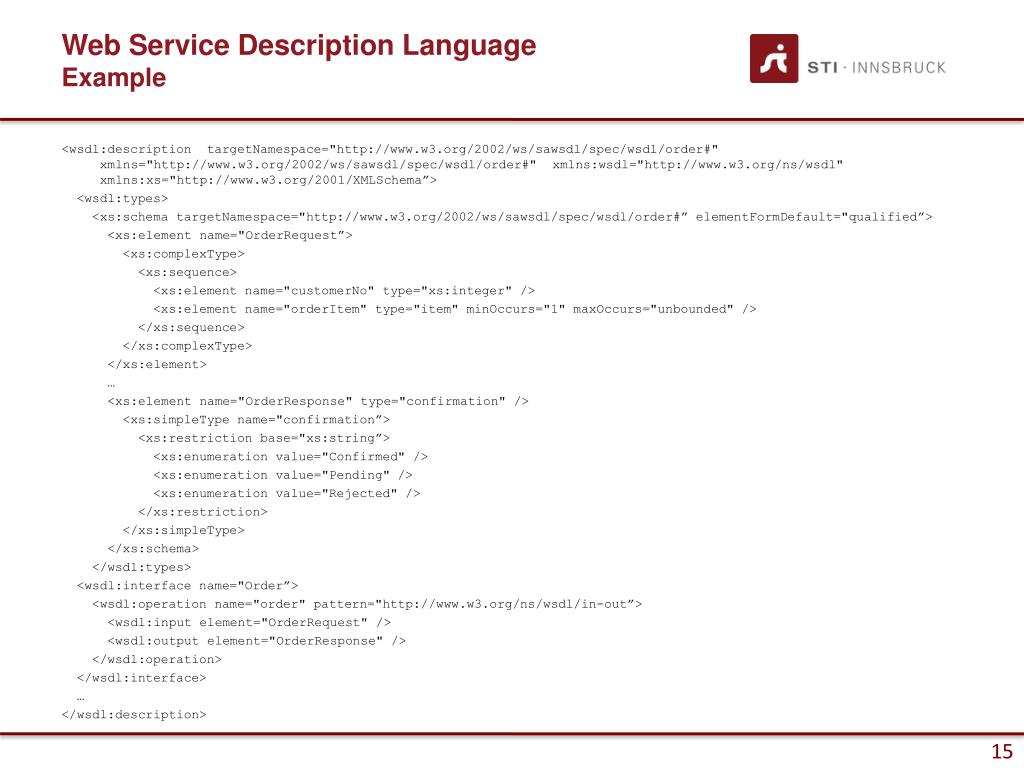Click the wsdl:output element="OrderResponse" line
Image resolution: width=1024 pixels, height=768 pixels.
[x=257, y=641]
